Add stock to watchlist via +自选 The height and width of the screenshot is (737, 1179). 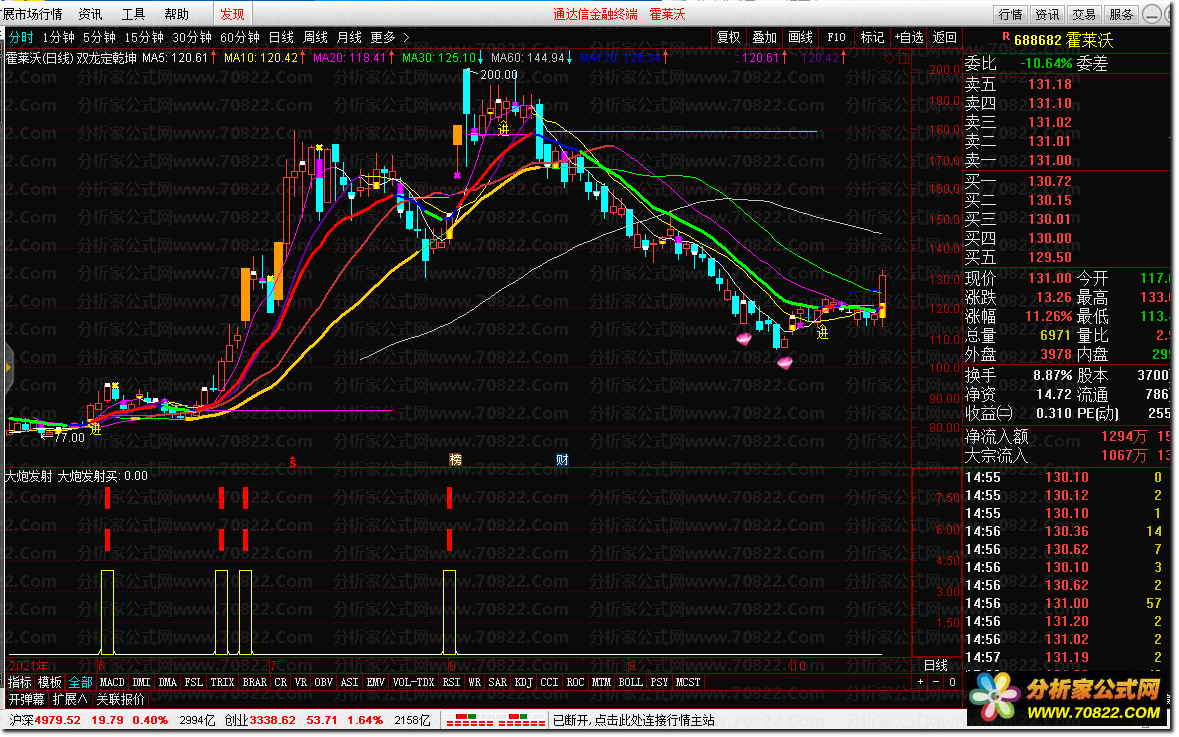(x=909, y=38)
